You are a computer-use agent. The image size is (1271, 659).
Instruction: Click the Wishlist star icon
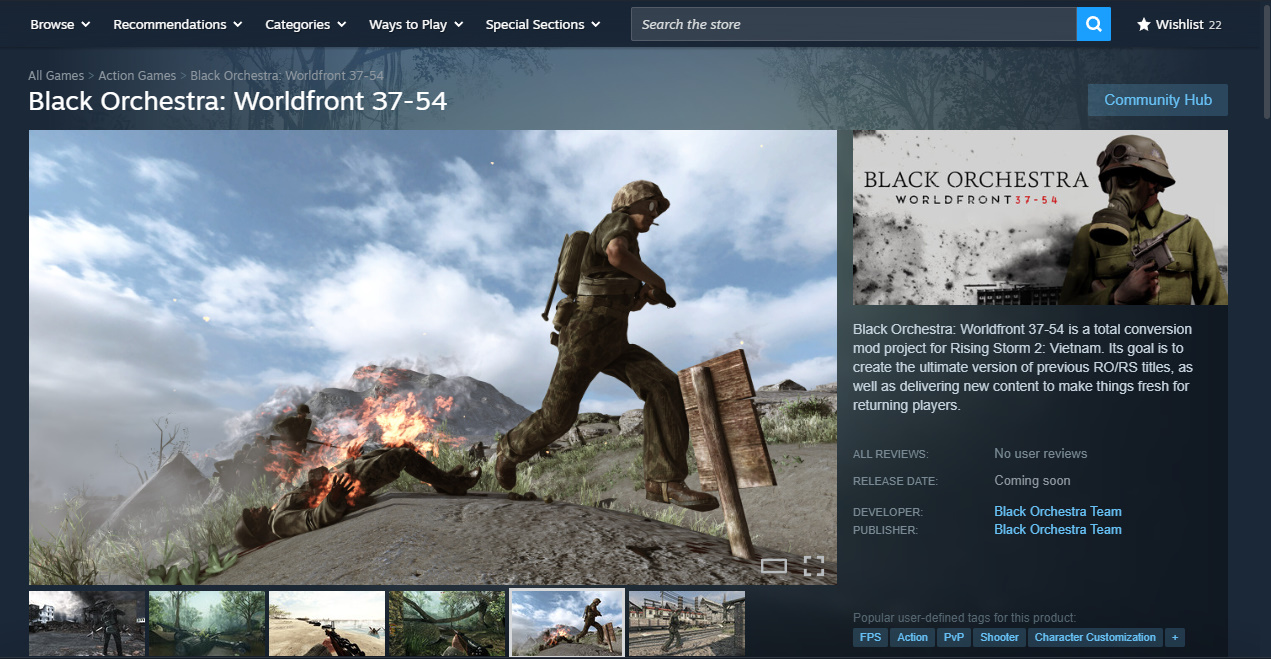[1144, 24]
